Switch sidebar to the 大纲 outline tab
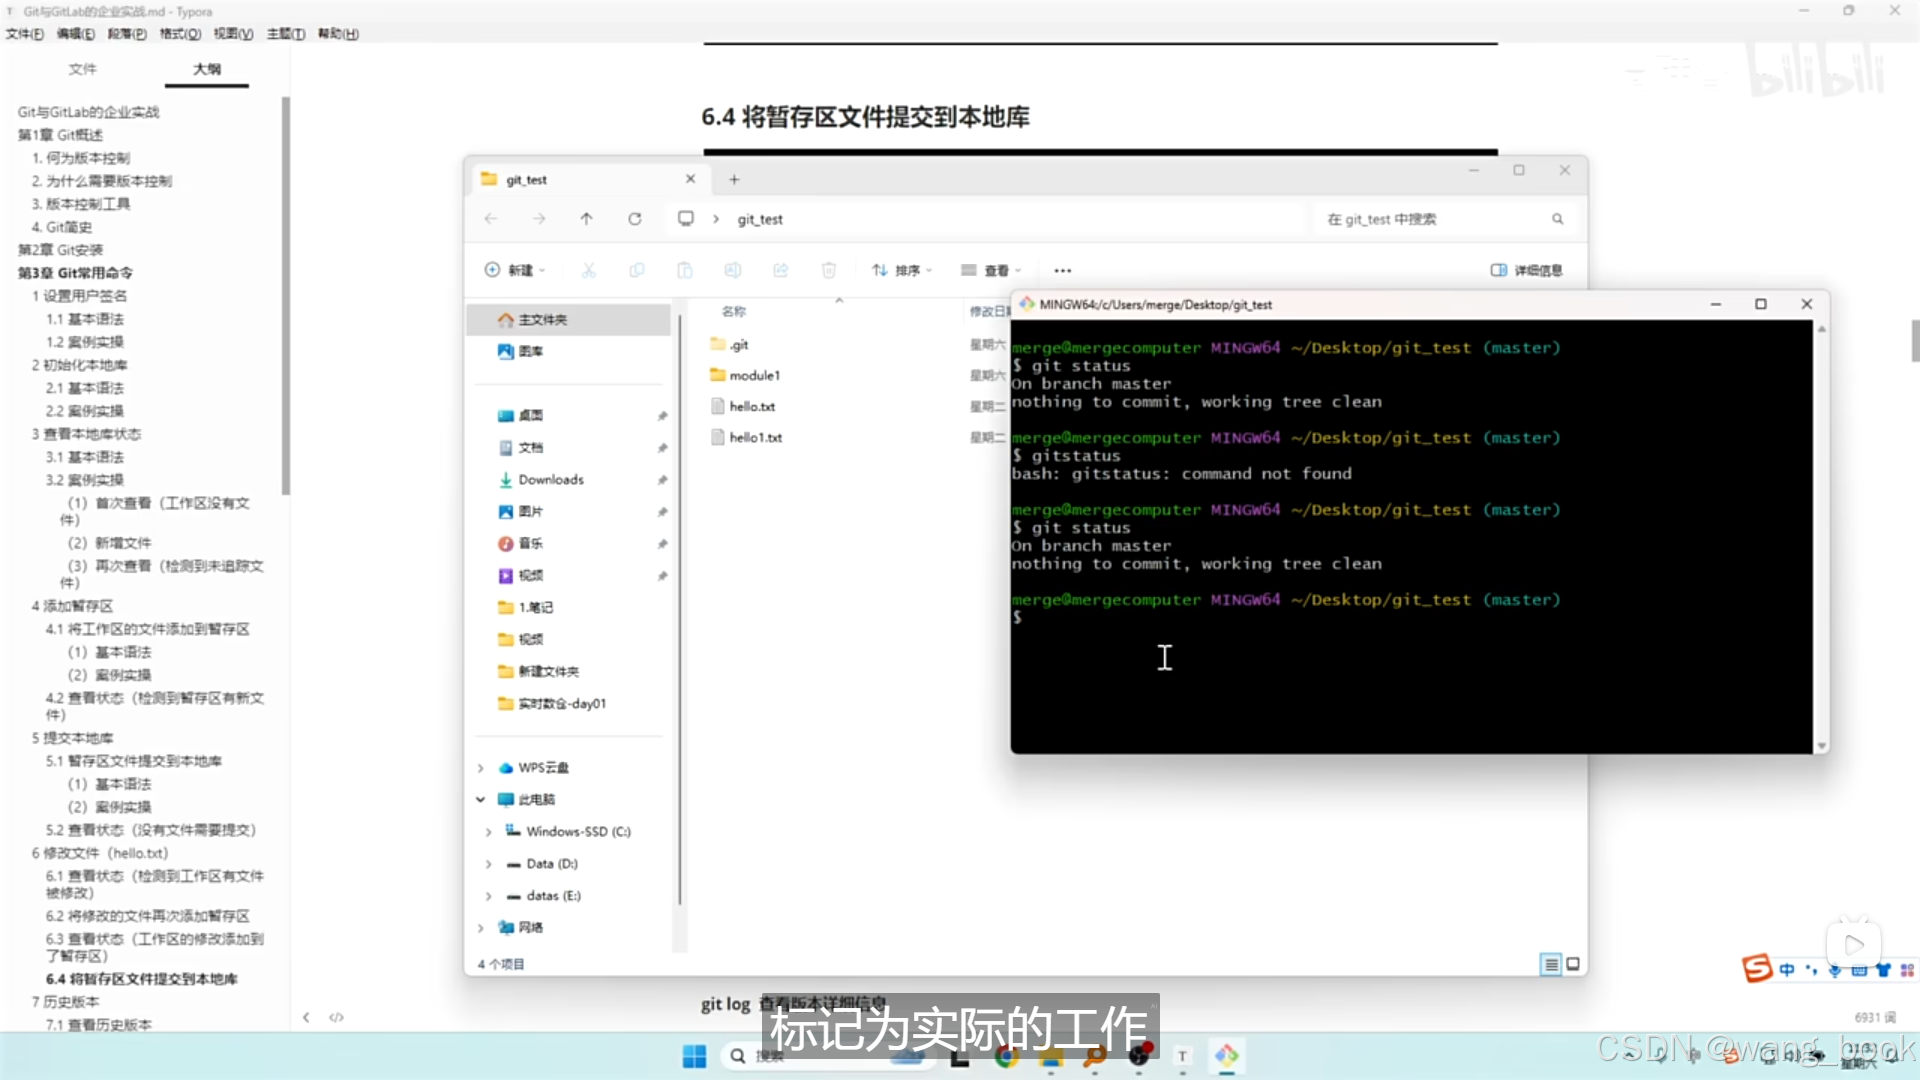The height and width of the screenshot is (1080, 1920). click(x=207, y=69)
